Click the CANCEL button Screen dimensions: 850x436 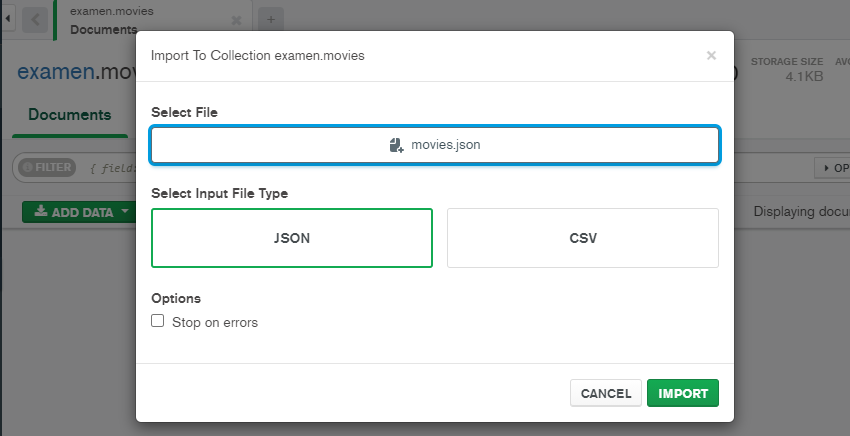coord(606,393)
